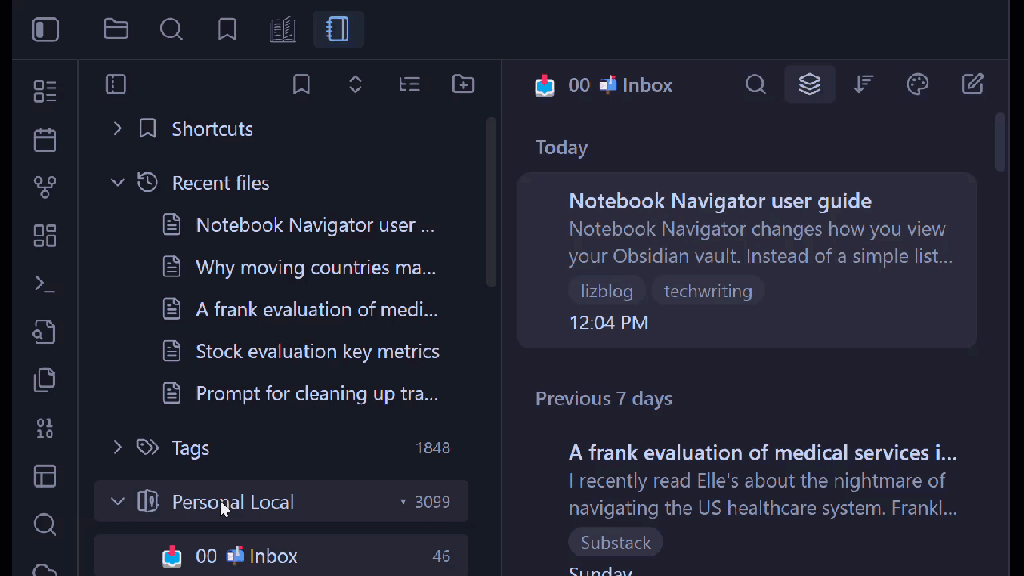Create a new folder in the navigator pane

coord(463,84)
